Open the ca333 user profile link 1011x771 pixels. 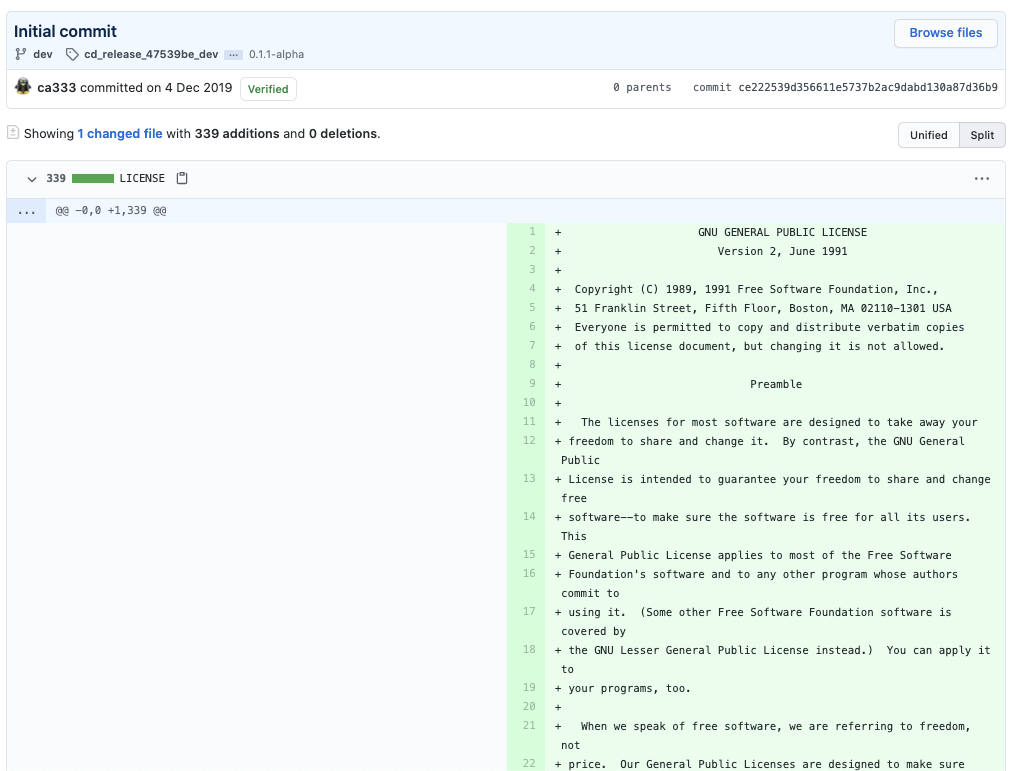pyautogui.click(x=57, y=88)
